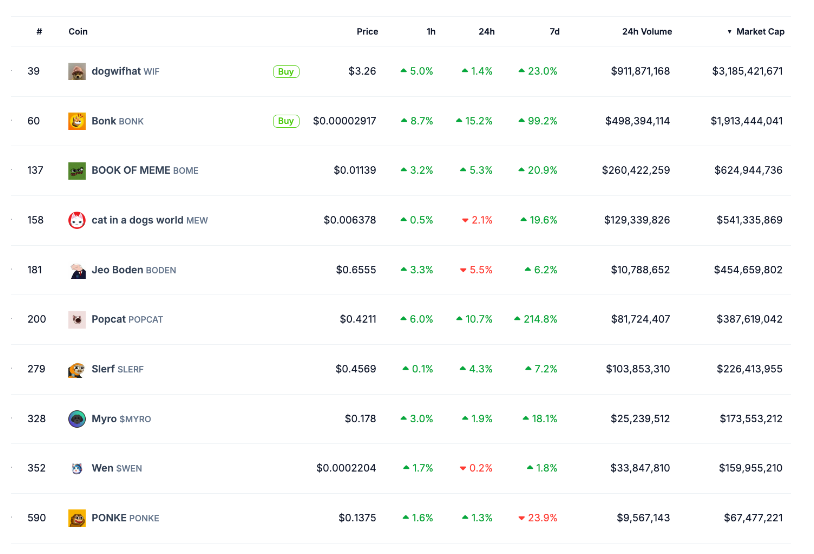Click the dogwifhat coin icon

77,72
